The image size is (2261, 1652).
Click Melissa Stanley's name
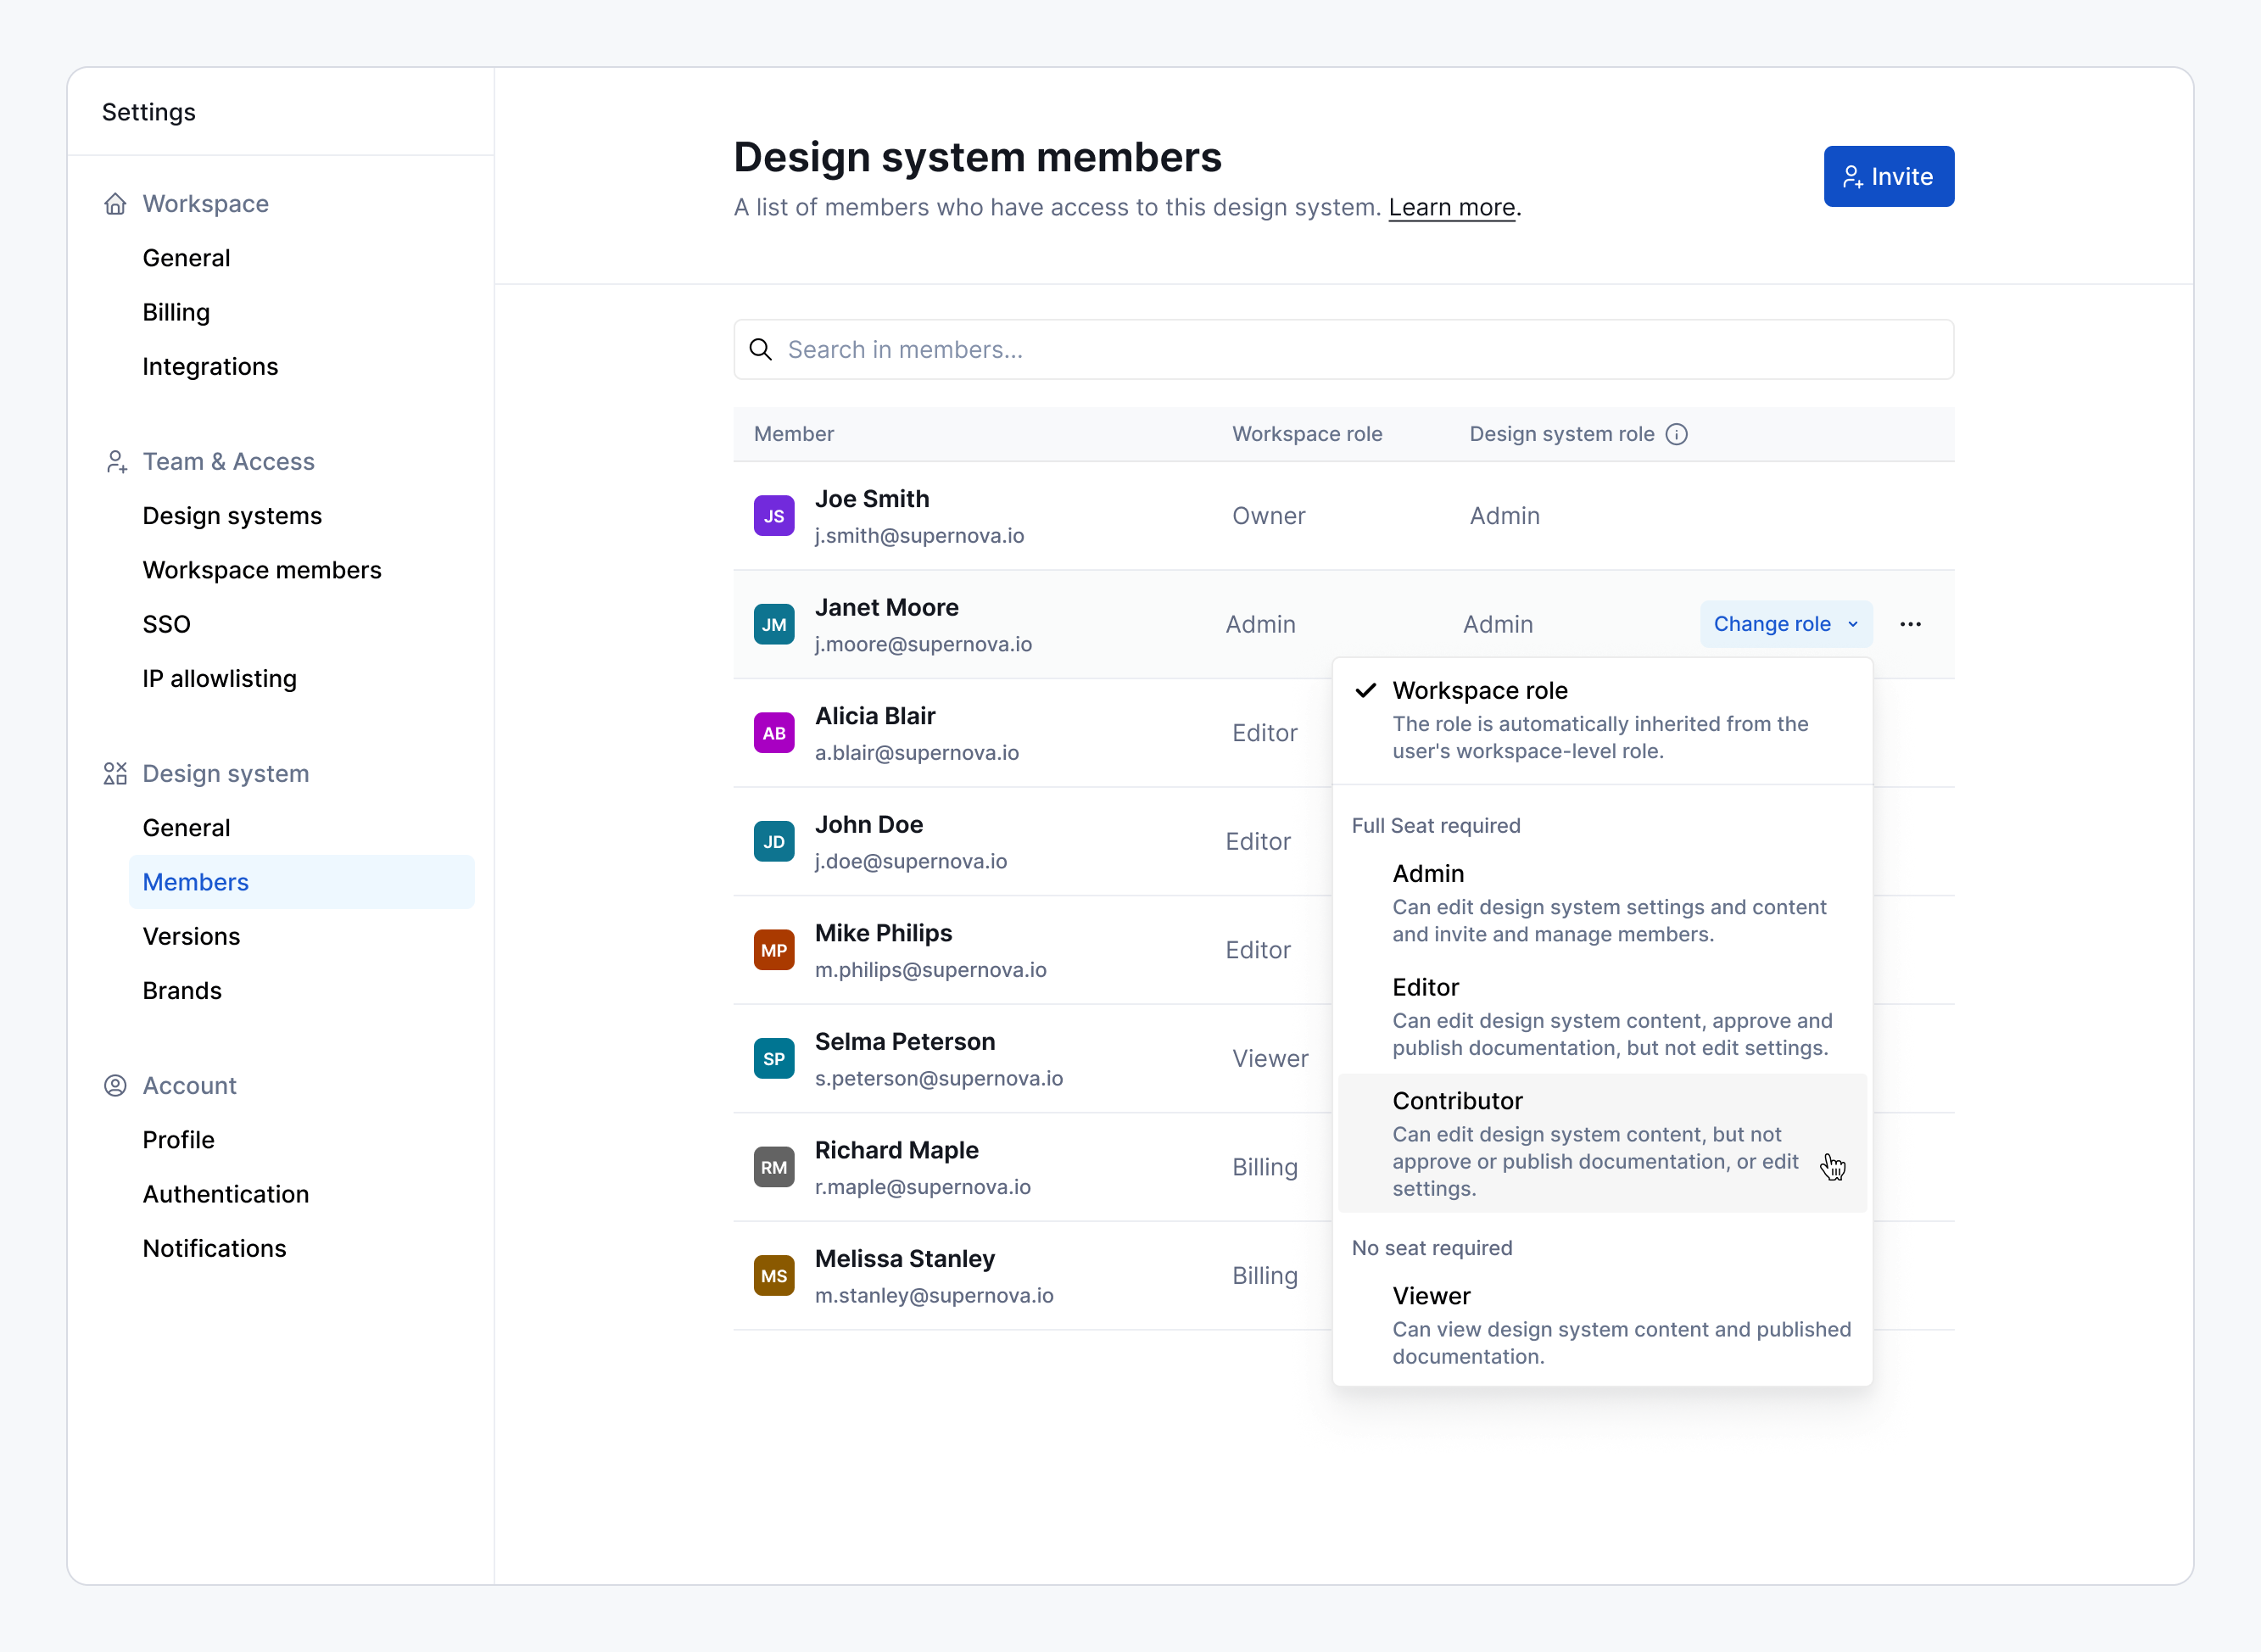pyautogui.click(x=905, y=1259)
